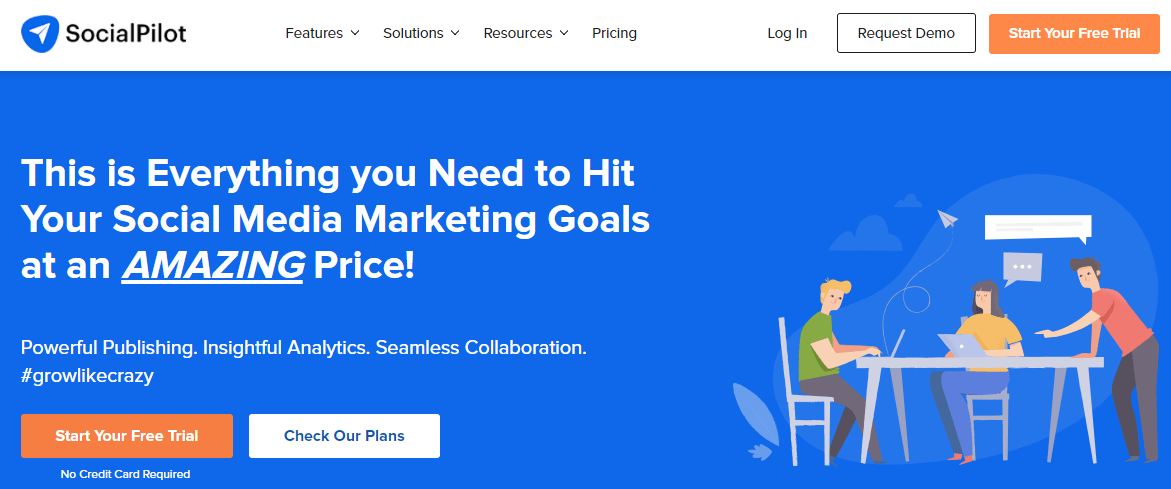
Task: Click the Log In link
Action: (787, 33)
